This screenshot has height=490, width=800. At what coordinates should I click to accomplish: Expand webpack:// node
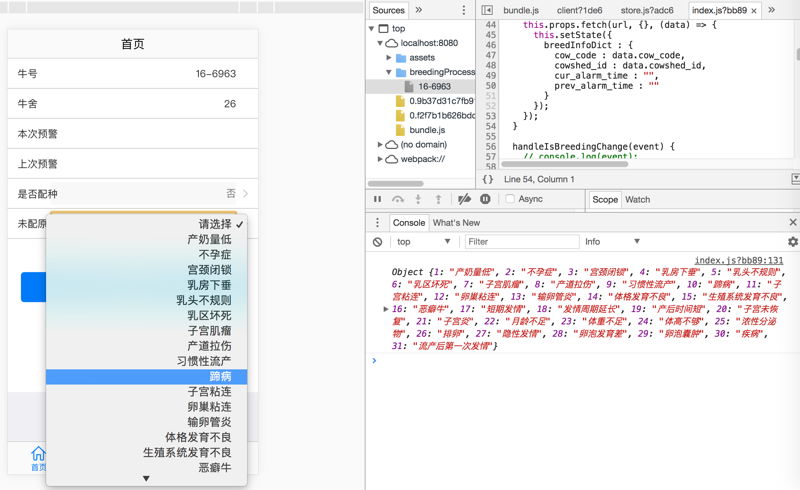[380, 159]
